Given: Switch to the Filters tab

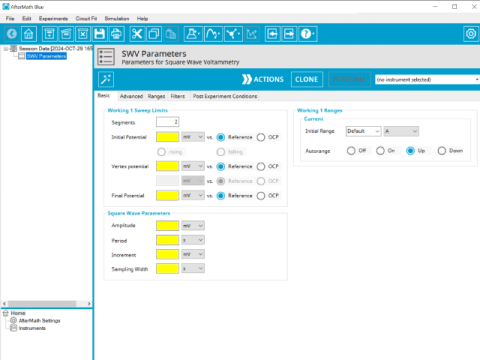Looking at the screenshot, I should point(178,96).
